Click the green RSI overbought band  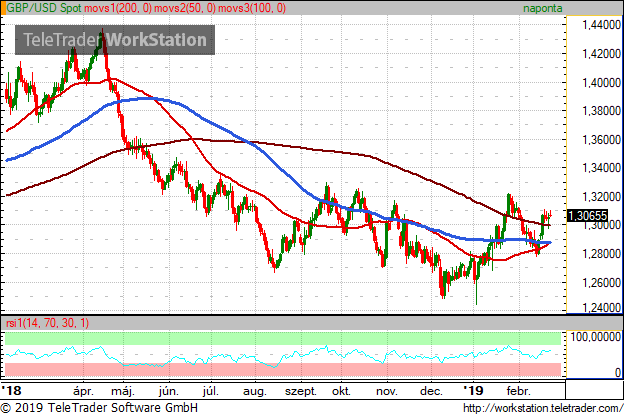pos(283,338)
